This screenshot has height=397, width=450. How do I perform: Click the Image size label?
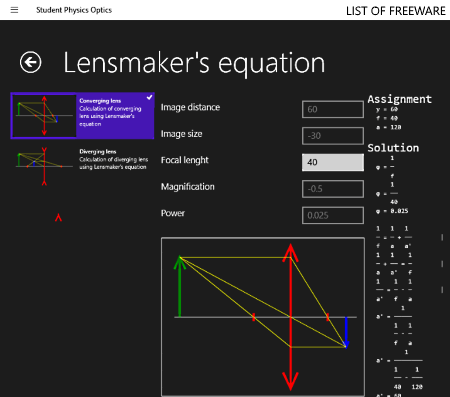(181, 134)
